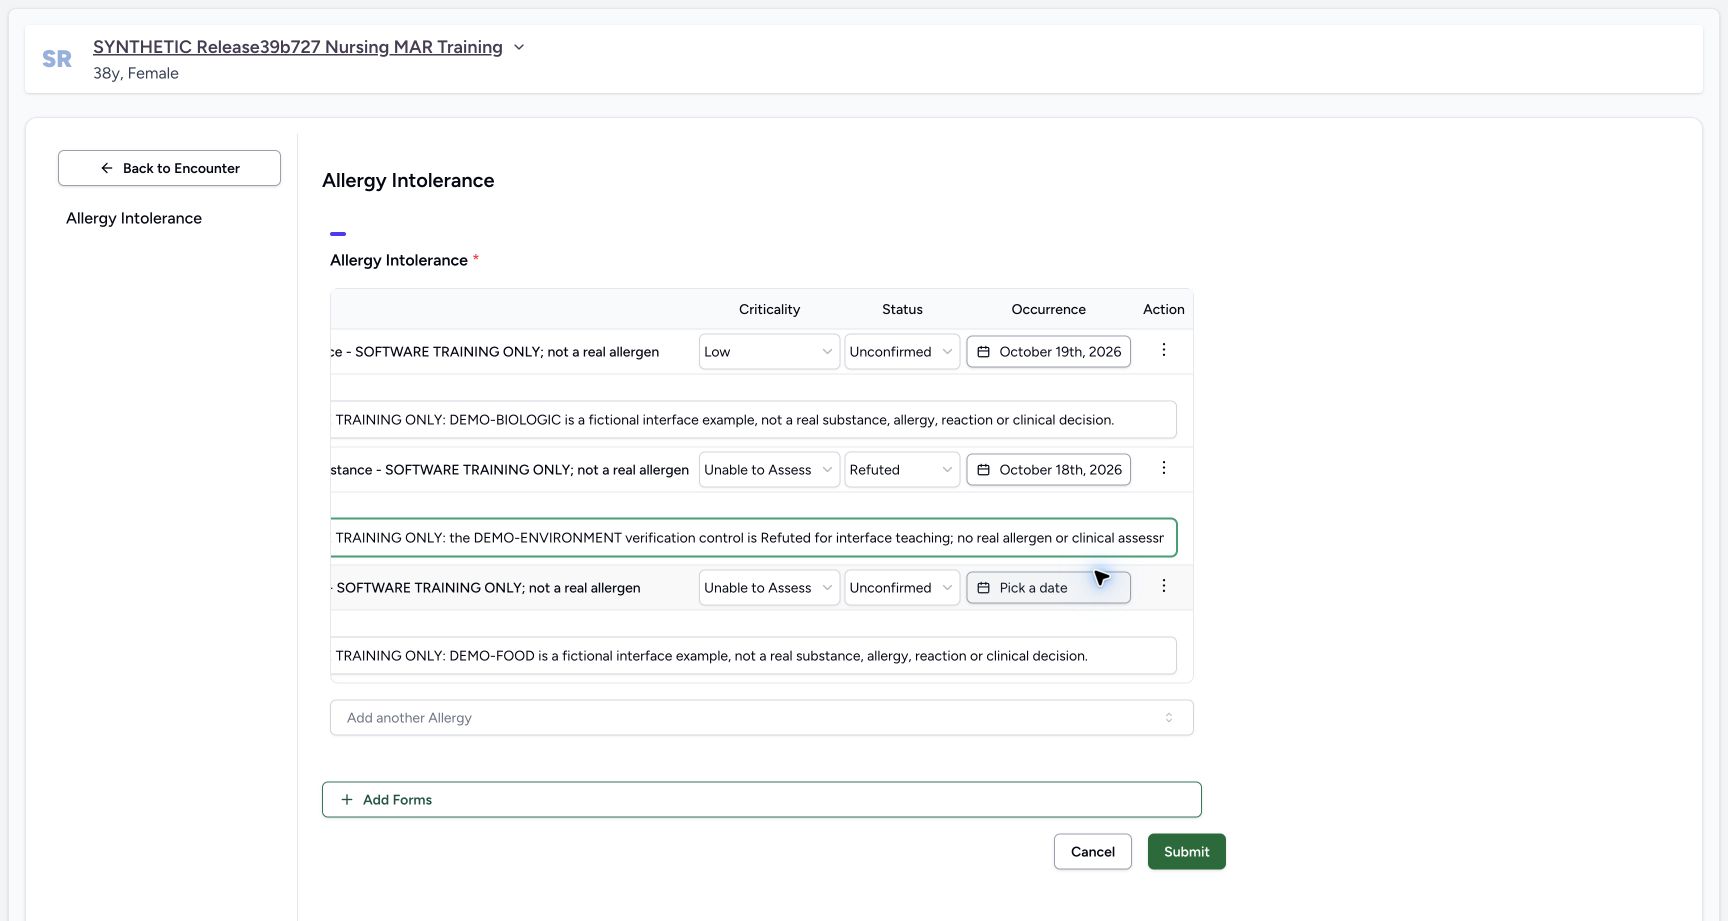1728x921 pixels.
Task: Open Criticality dropdown in Refuted row
Action: (769, 470)
